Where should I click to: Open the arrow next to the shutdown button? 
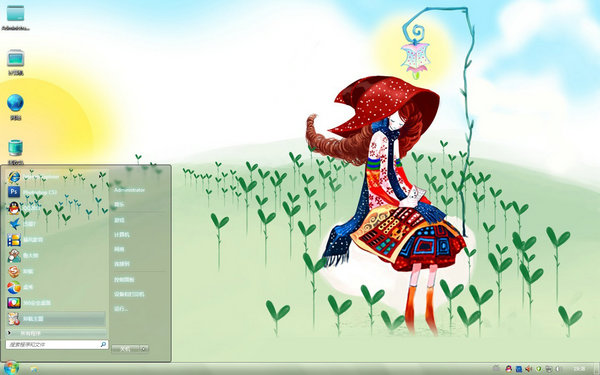pos(143,349)
